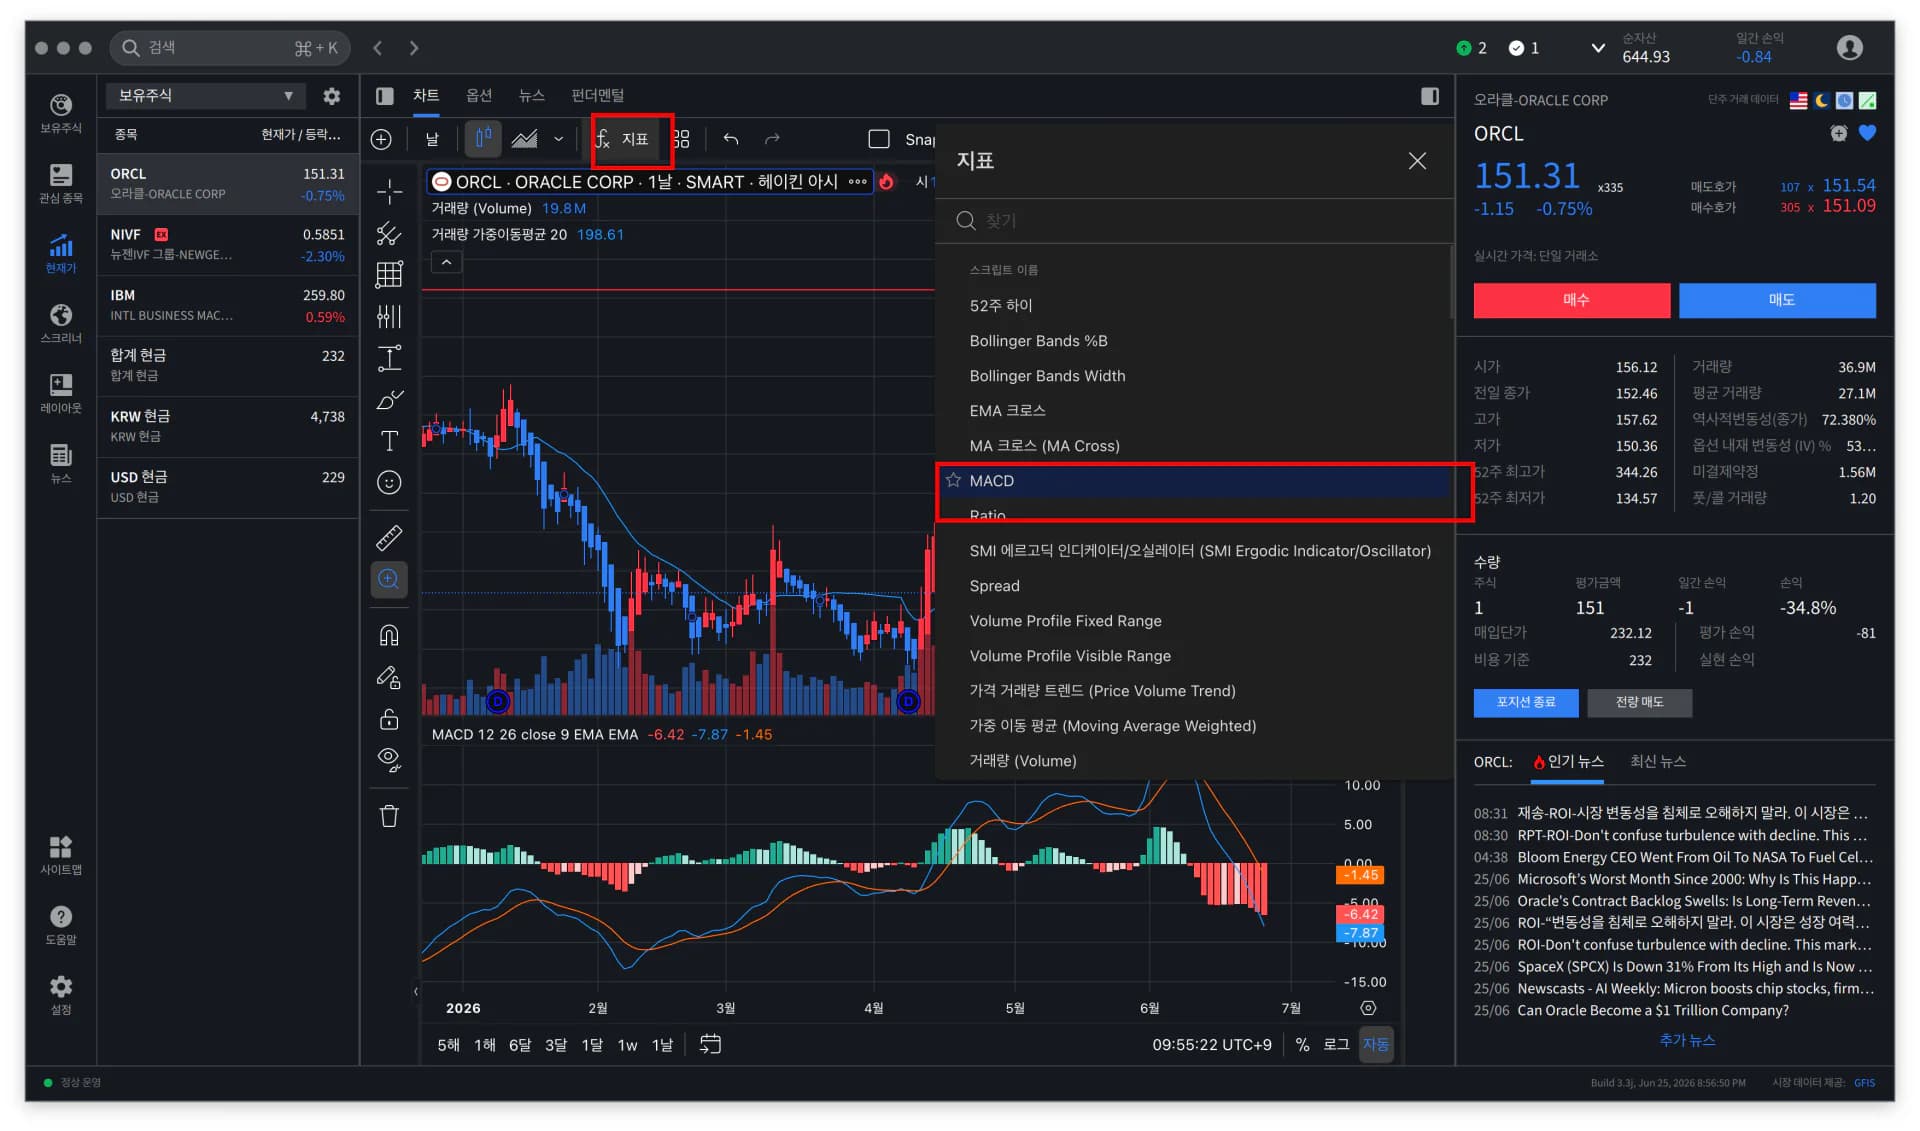Viewport: 1920px width, 1131px height.
Task: Select the 3달 time range
Action: point(555,1045)
